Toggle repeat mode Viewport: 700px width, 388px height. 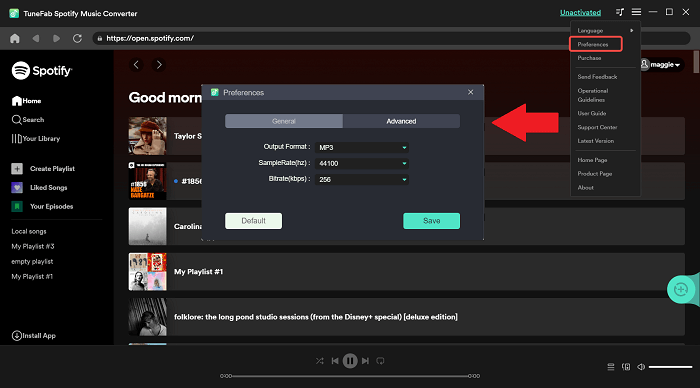[x=380, y=361]
